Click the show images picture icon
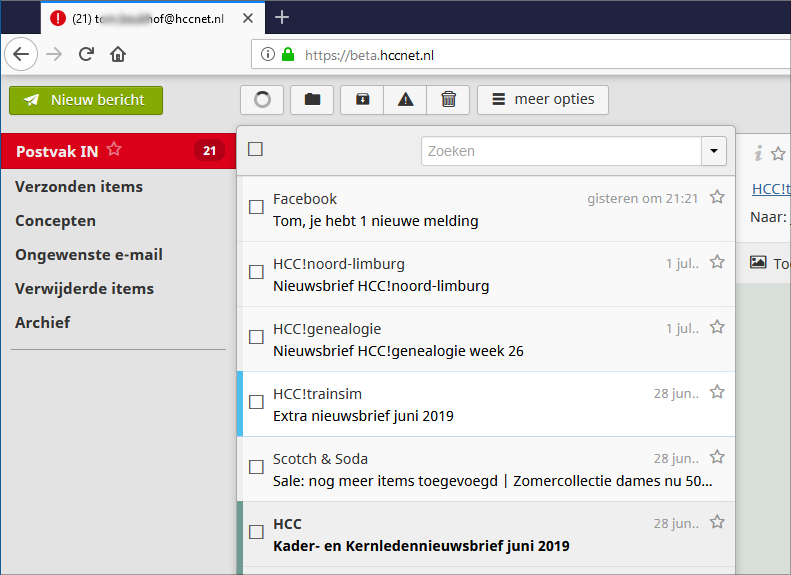This screenshot has width=791, height=575. [758, 262]
